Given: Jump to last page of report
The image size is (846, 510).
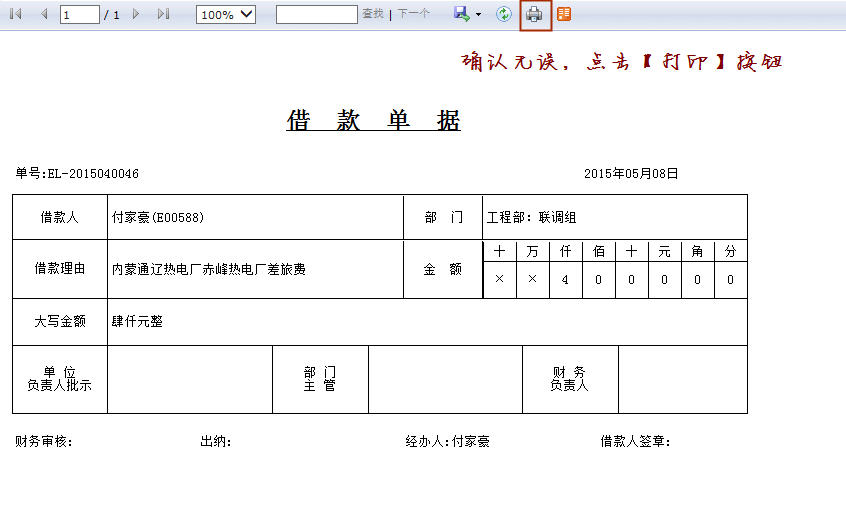Looking at the screenshot, I should (163, 14).
